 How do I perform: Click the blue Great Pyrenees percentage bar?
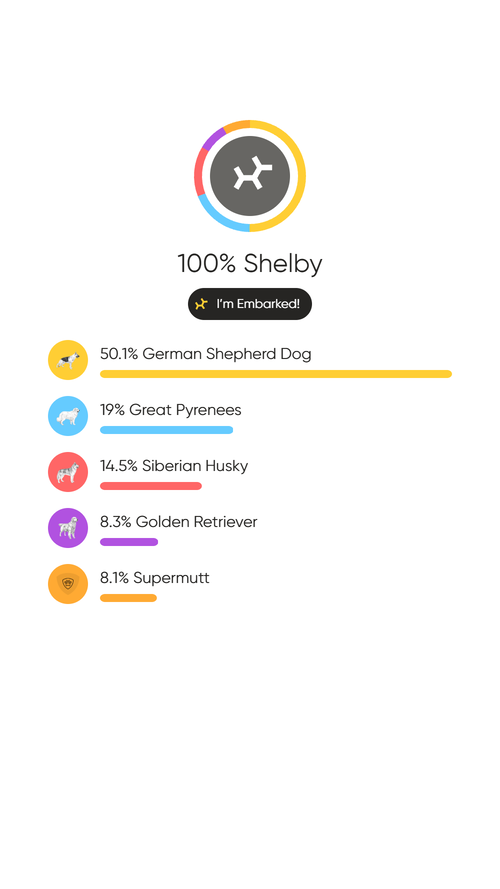coord(167,430)
